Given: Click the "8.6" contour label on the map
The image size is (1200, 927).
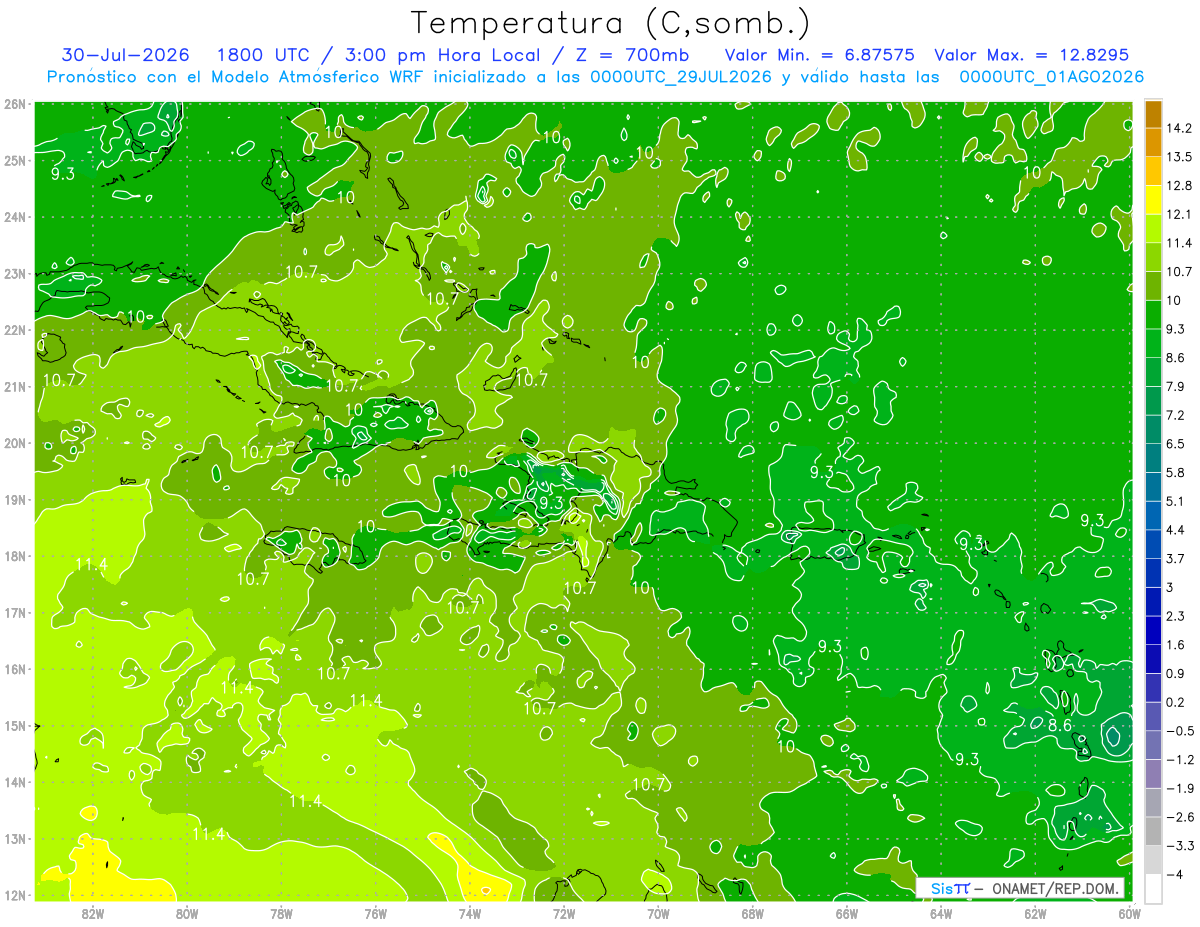Looking at the screenshot, I should (1060, 724).
